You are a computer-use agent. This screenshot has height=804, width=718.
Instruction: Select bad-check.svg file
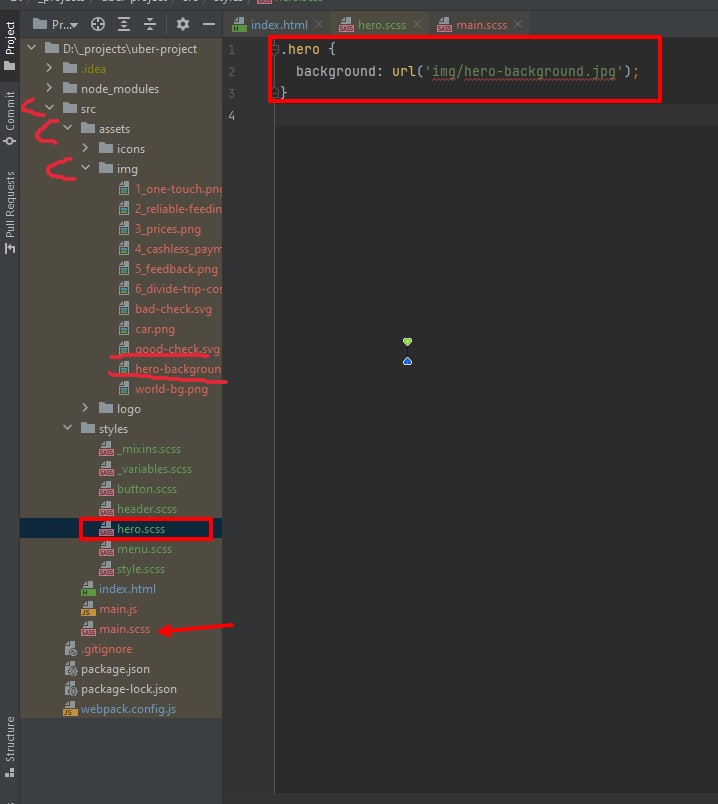coord(165,309)
